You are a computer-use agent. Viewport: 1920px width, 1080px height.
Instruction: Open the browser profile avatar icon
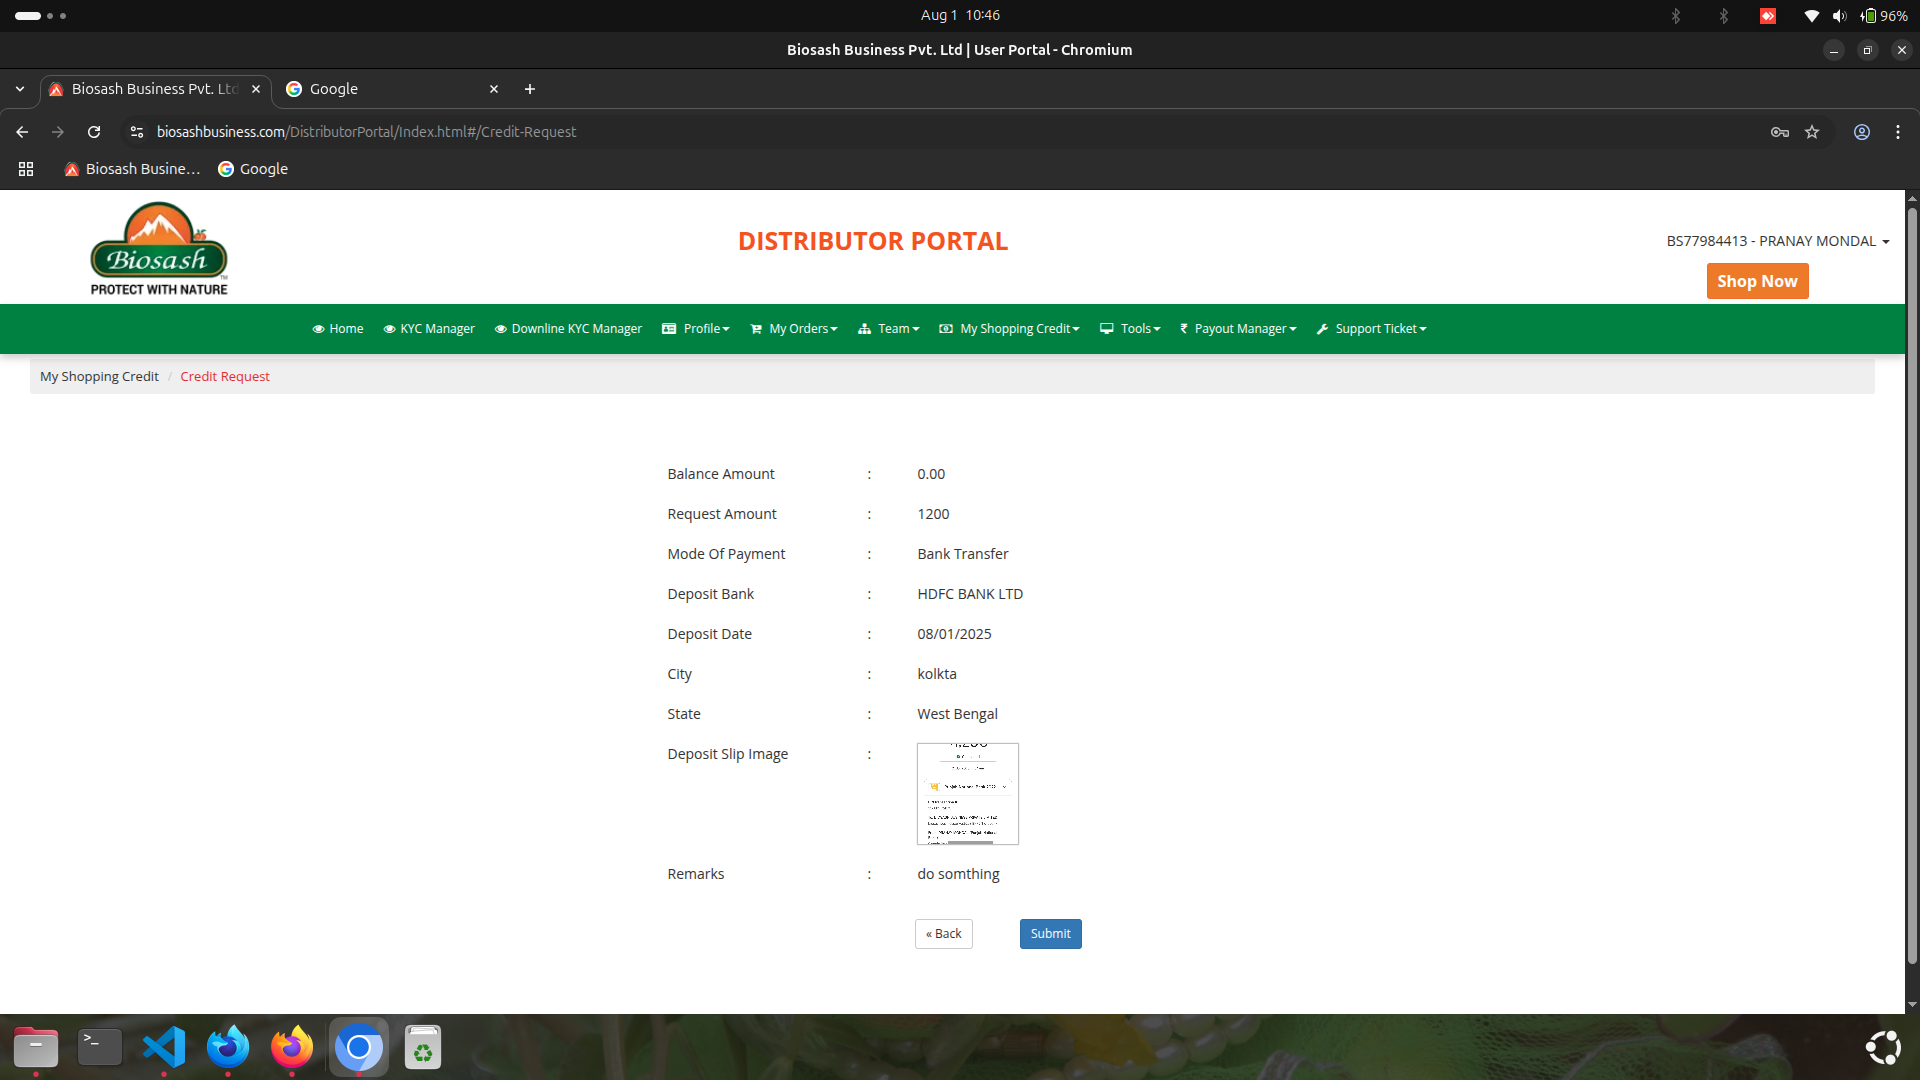pos(1862,132)
